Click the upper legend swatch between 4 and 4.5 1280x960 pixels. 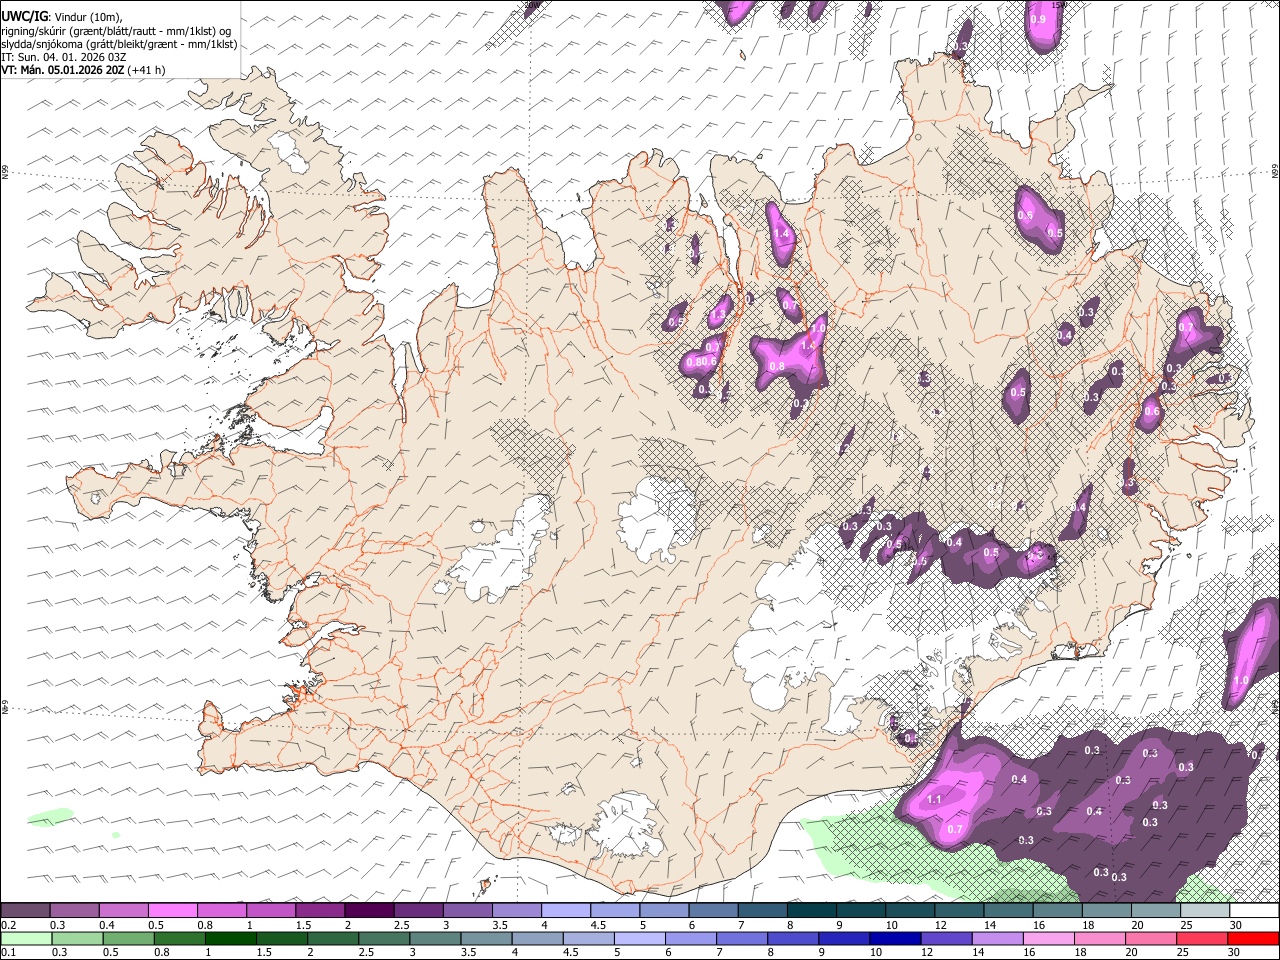[565, 910]
